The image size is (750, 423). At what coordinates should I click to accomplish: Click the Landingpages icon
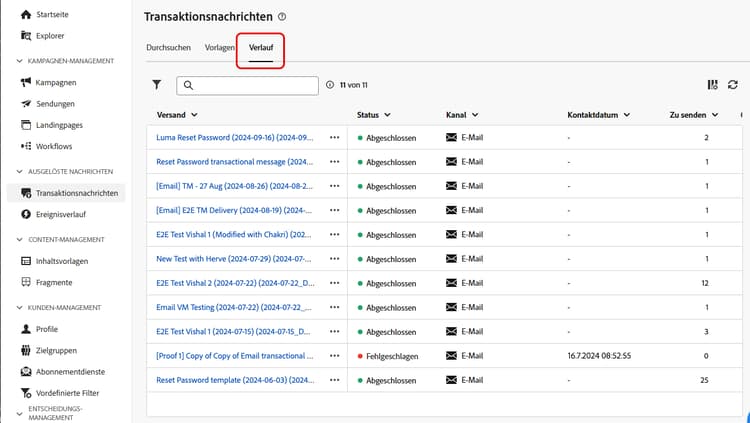coord(26,125)
